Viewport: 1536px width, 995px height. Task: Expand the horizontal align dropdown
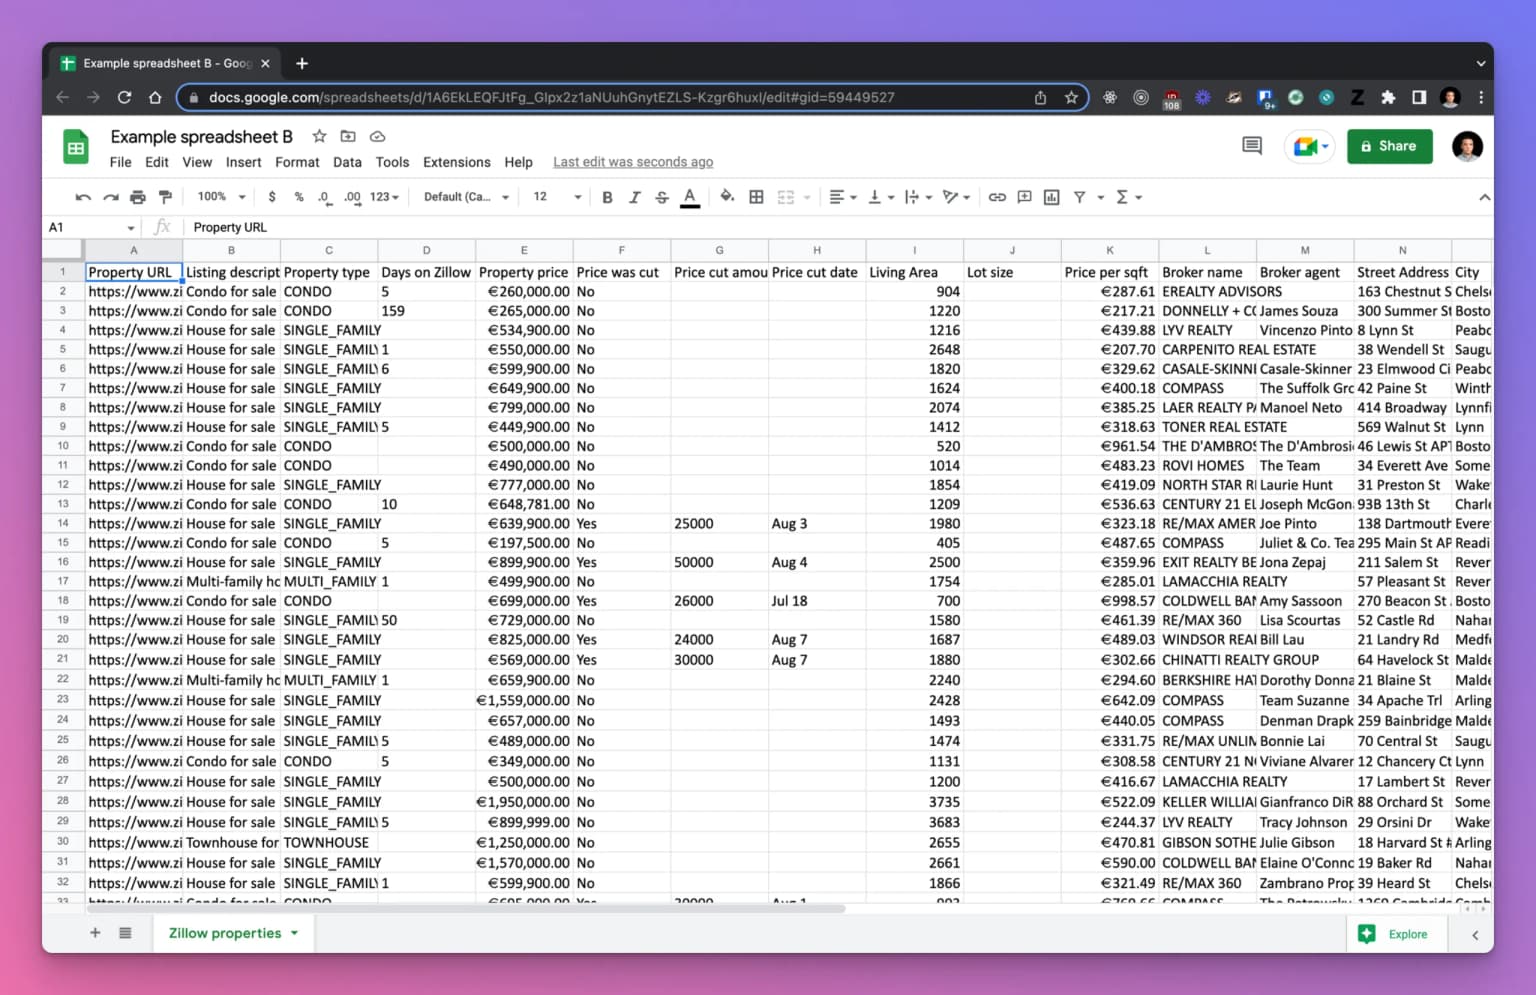click(843, 197)
